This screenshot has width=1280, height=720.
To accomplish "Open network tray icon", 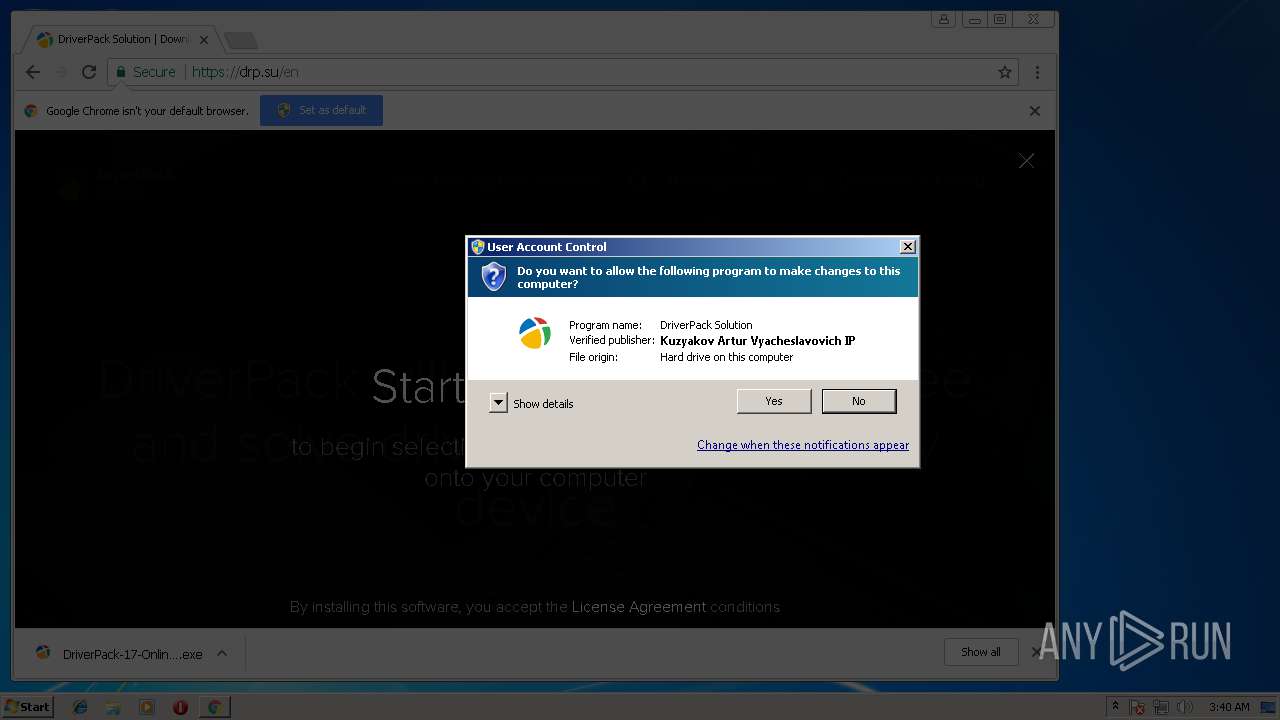I will click(1161, 707).
